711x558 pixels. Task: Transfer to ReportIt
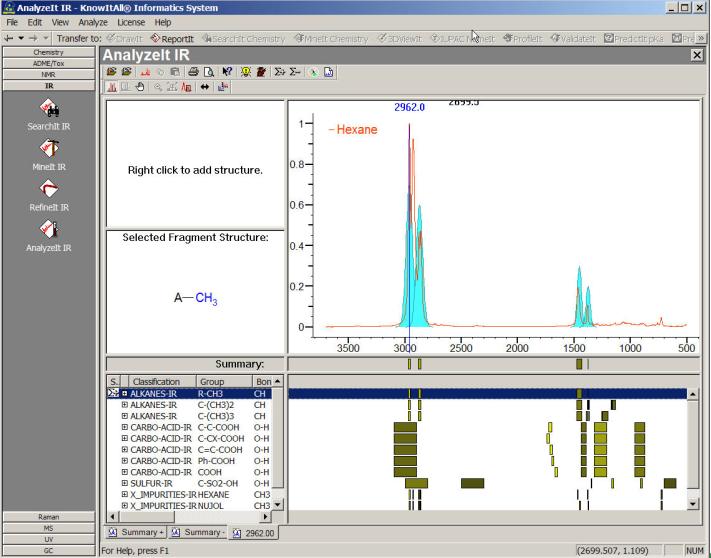[x=172, y=39]
